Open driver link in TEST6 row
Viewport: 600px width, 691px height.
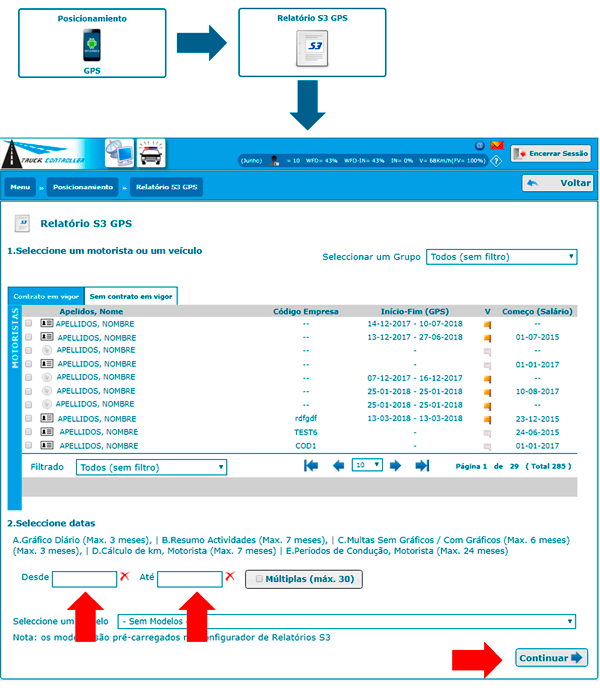pos(99,432)
